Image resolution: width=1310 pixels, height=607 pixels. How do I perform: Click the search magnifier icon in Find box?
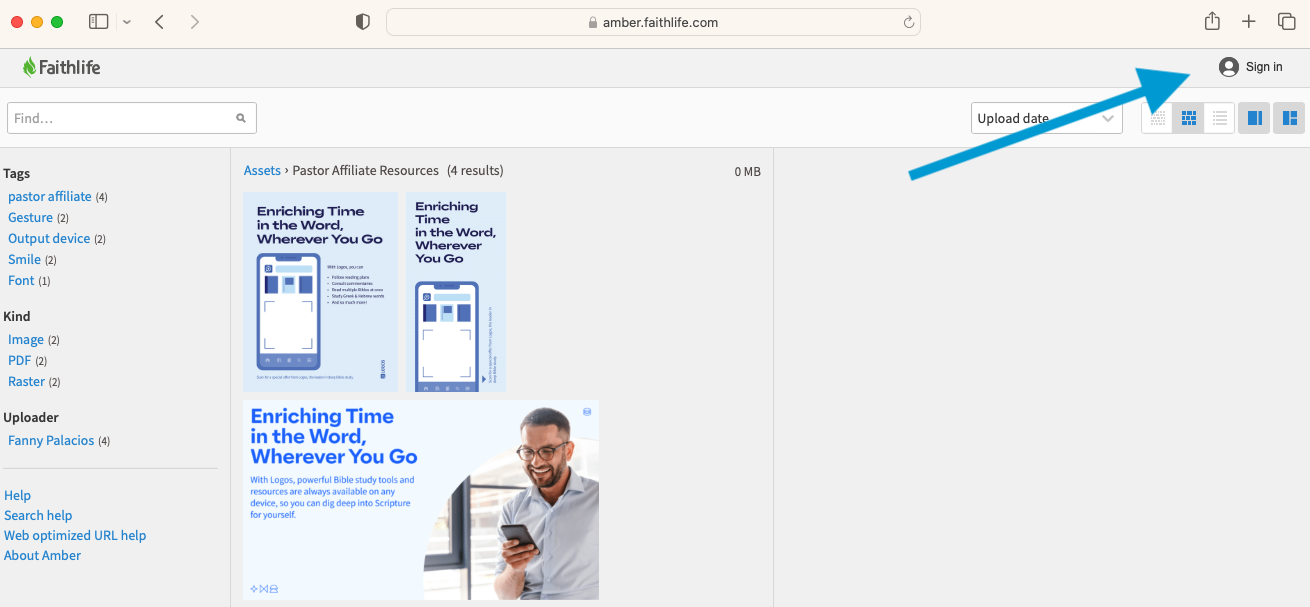coord(241,118)
